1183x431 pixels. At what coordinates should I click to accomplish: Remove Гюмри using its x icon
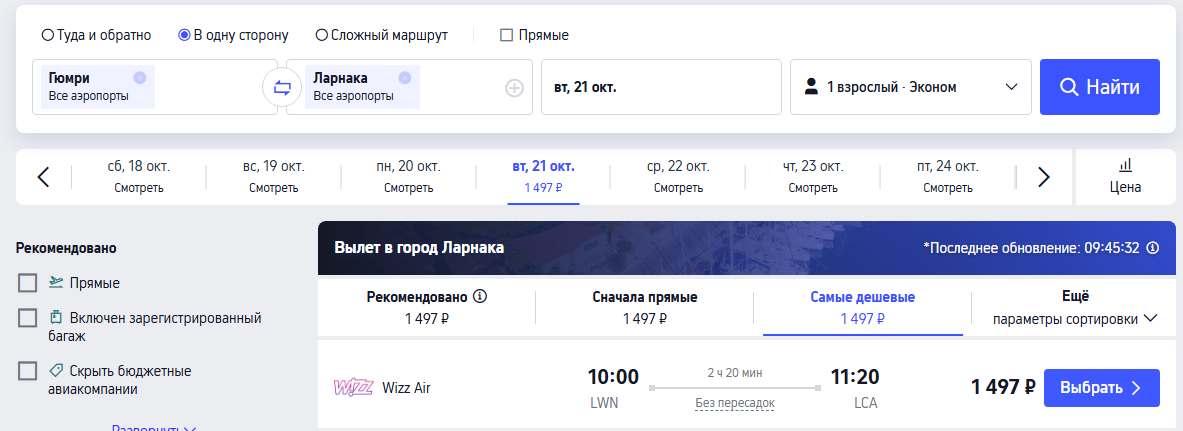coord(140,77)
